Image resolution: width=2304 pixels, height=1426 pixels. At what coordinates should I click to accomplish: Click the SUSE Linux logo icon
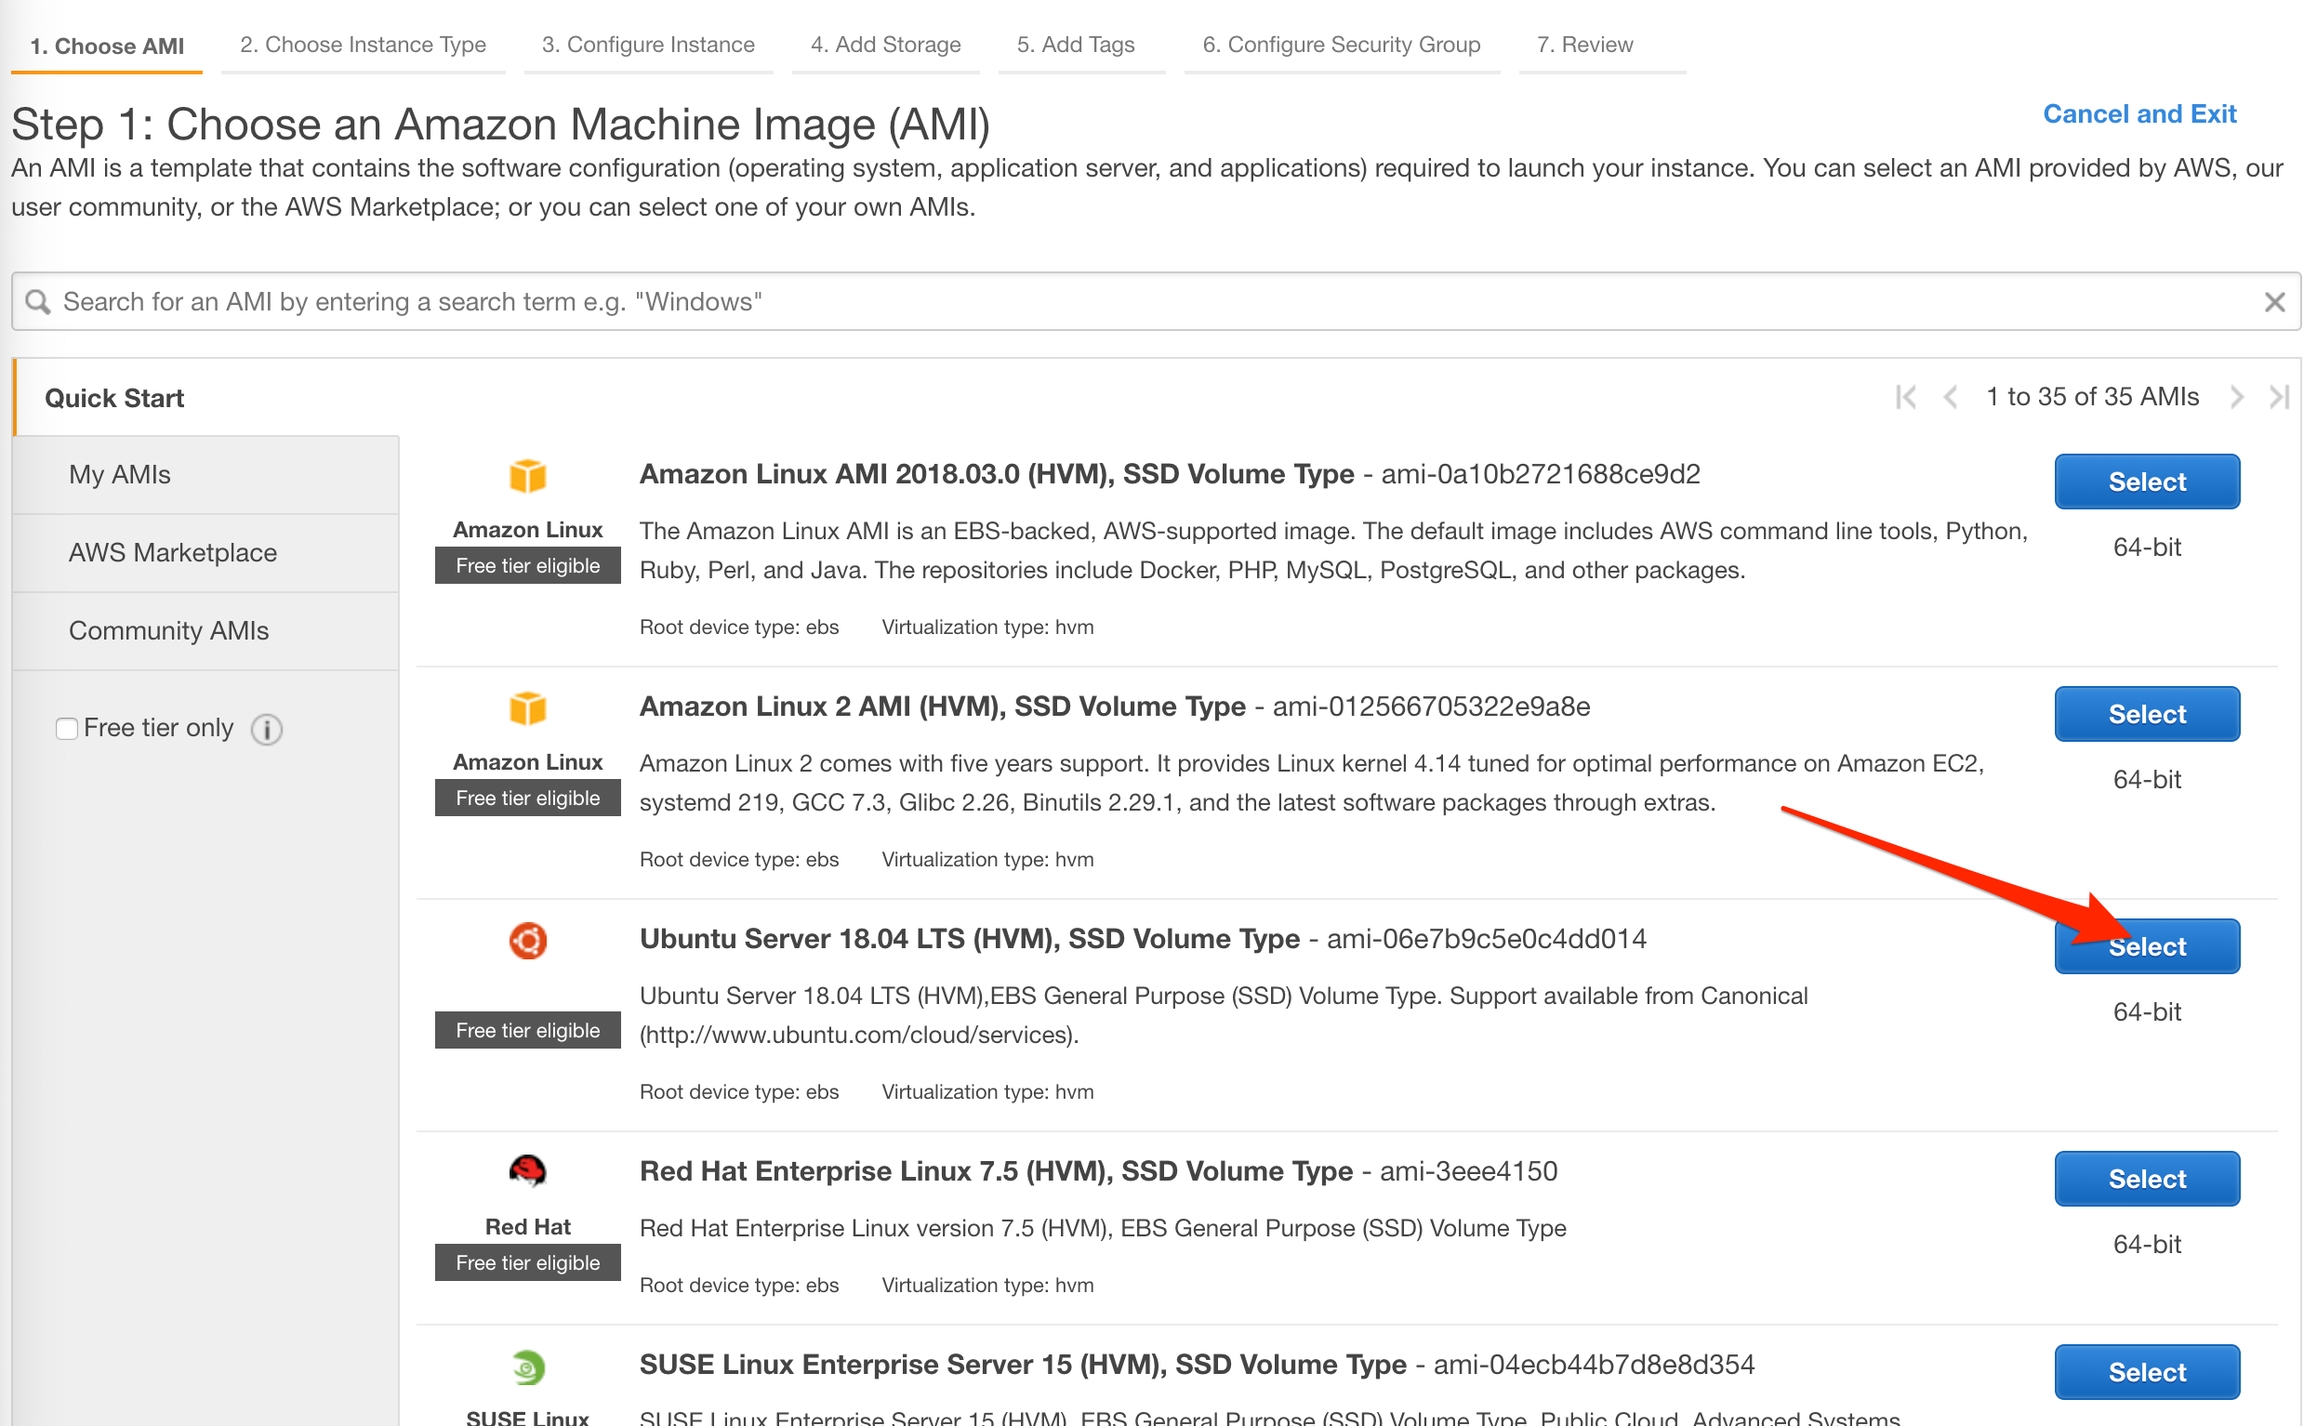527,1366
